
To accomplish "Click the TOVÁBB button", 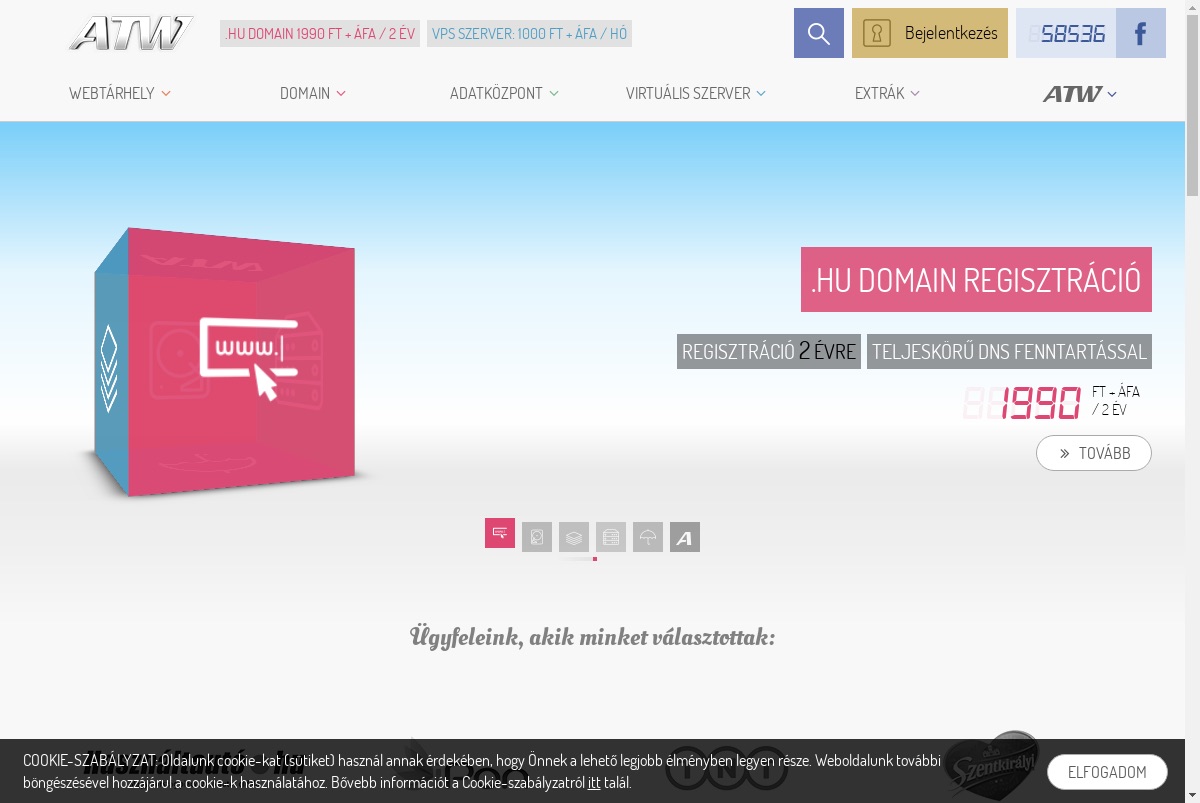I will click(x=1094, y=453).
